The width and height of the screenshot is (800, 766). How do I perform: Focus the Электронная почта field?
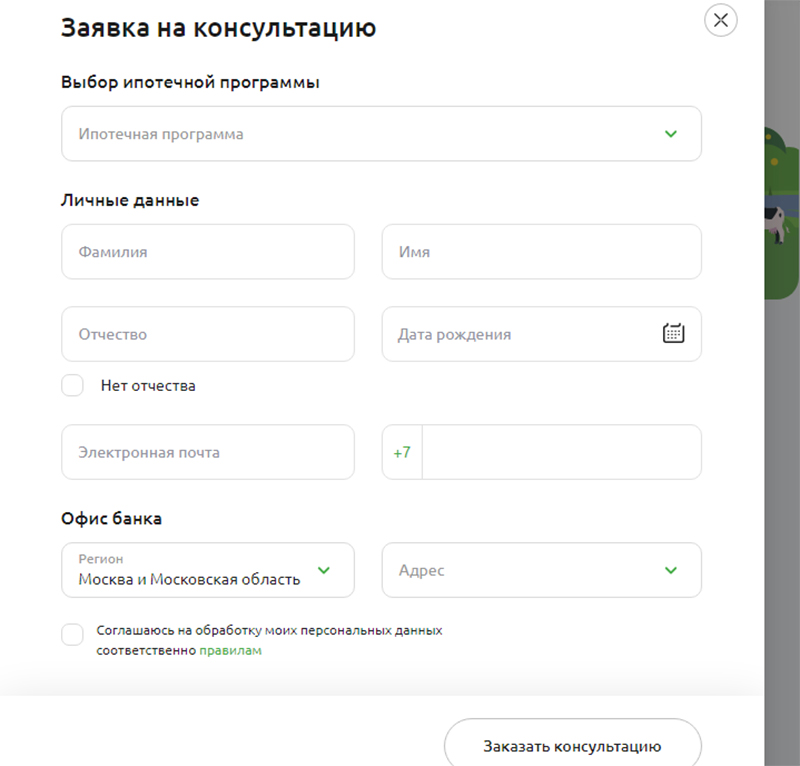(207, 453)
